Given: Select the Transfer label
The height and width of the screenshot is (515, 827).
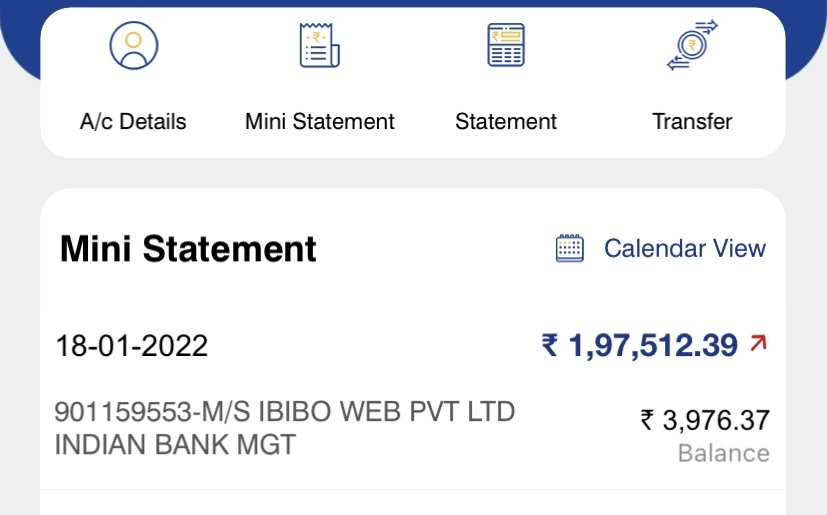Looking at the screenshot, I should coord(692,122).
